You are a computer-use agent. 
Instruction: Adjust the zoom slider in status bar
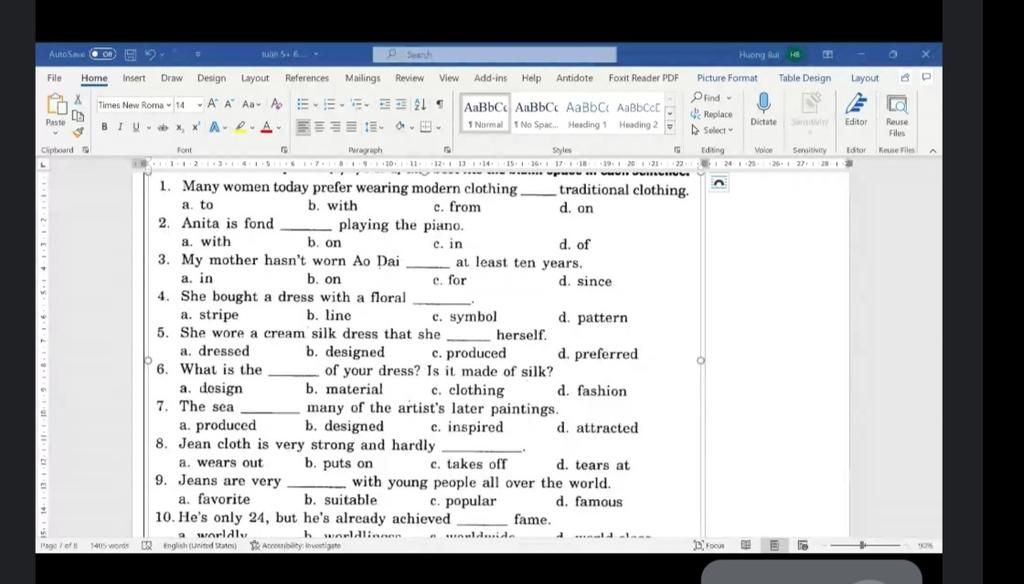tap(863, 545)
